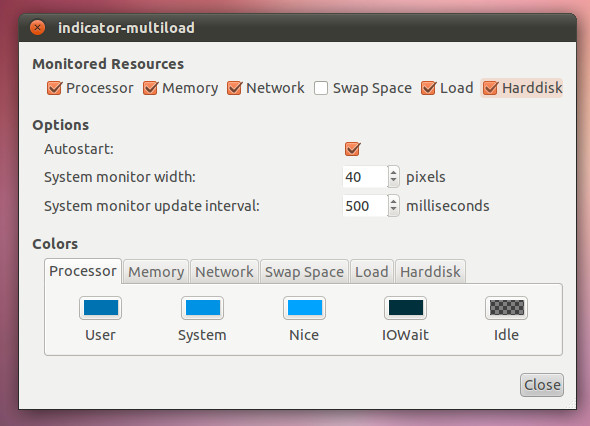
Task: Select the Swap Space colors tab
Action: tap(304, 272)
